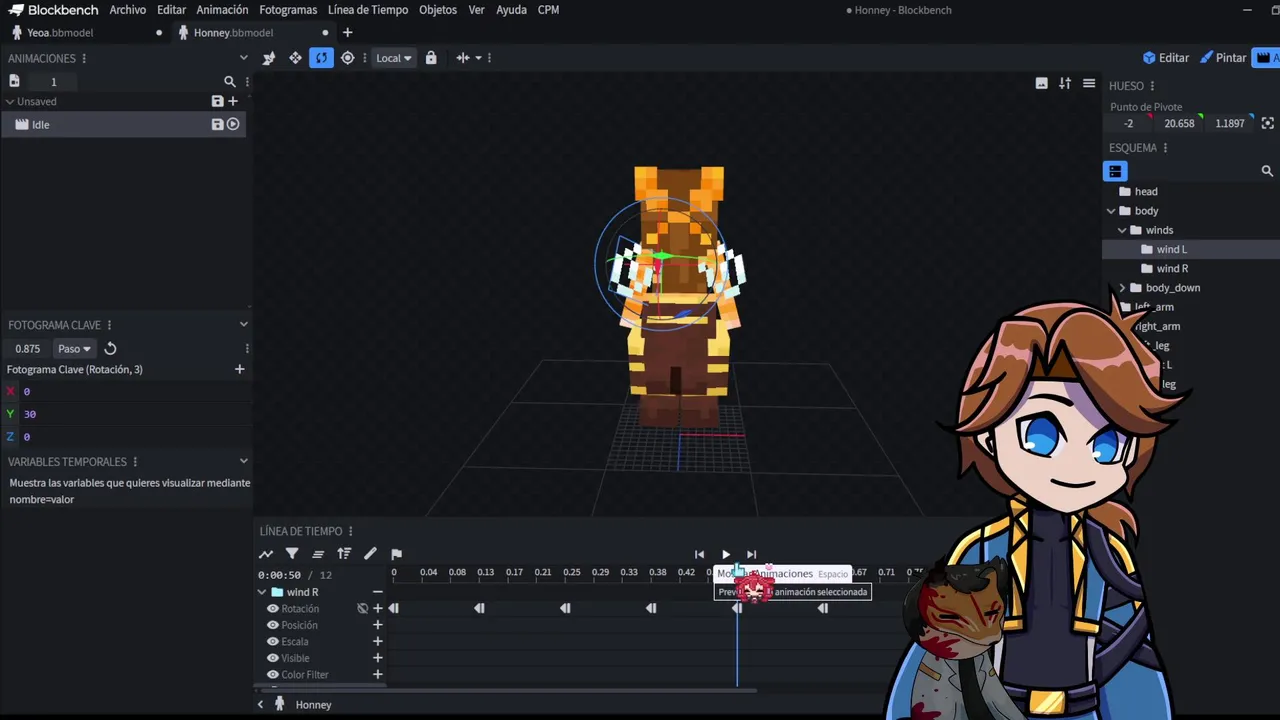Add a timeline marker flag
The height and width of the screenshot is (720, 1280).
point(396,554)
